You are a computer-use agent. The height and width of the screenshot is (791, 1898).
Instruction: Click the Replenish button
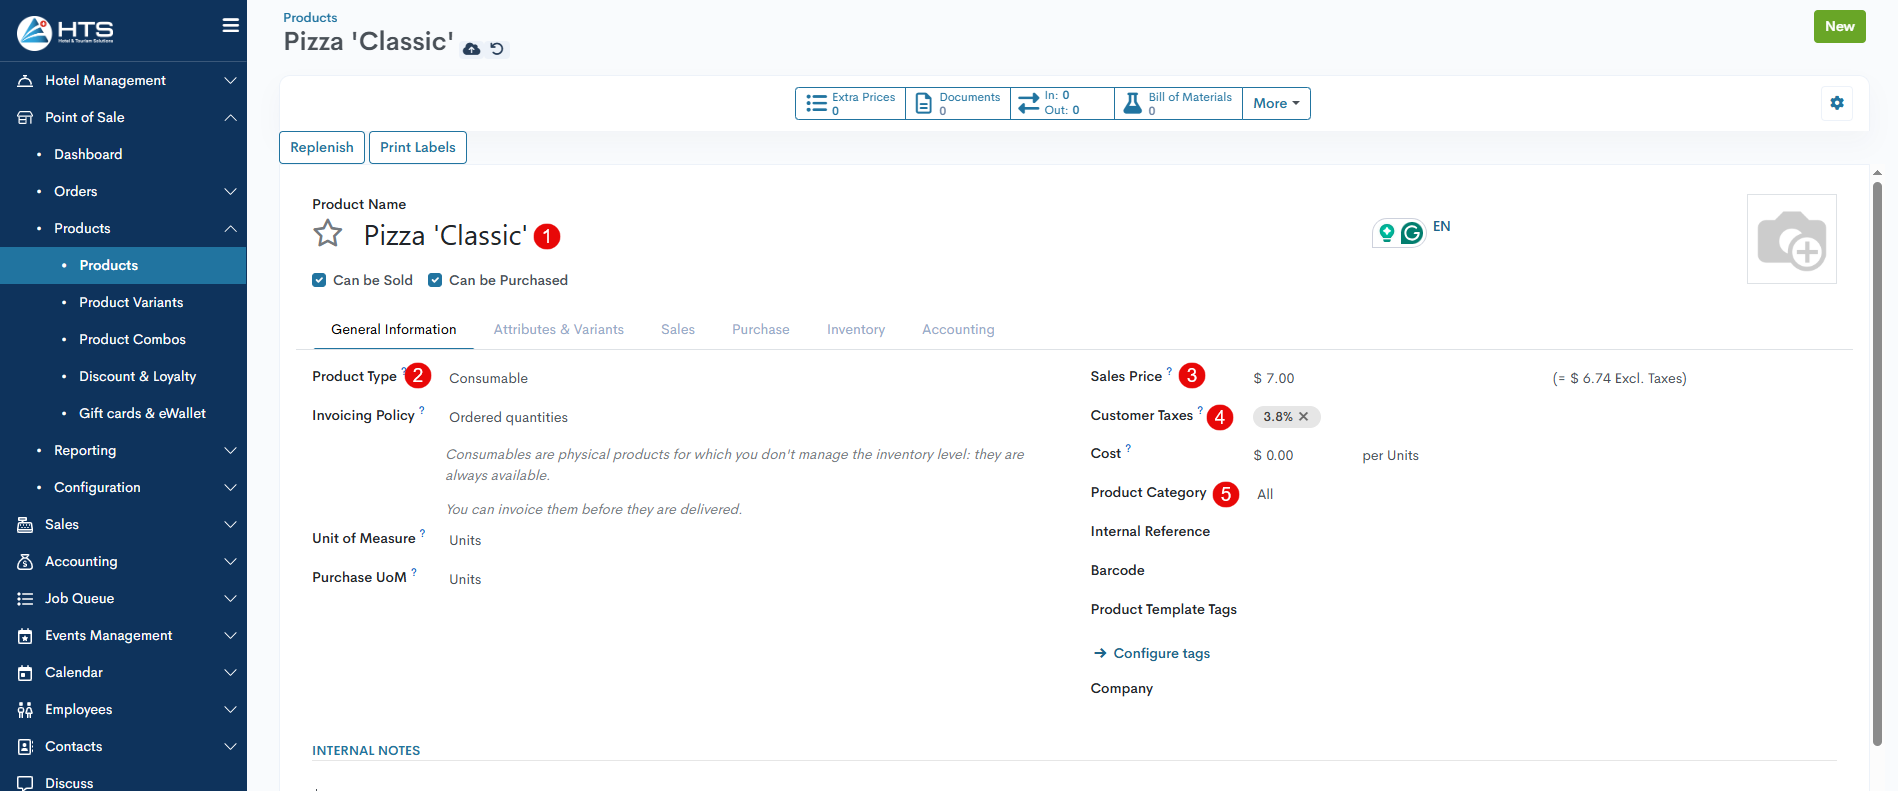(321, 147)
